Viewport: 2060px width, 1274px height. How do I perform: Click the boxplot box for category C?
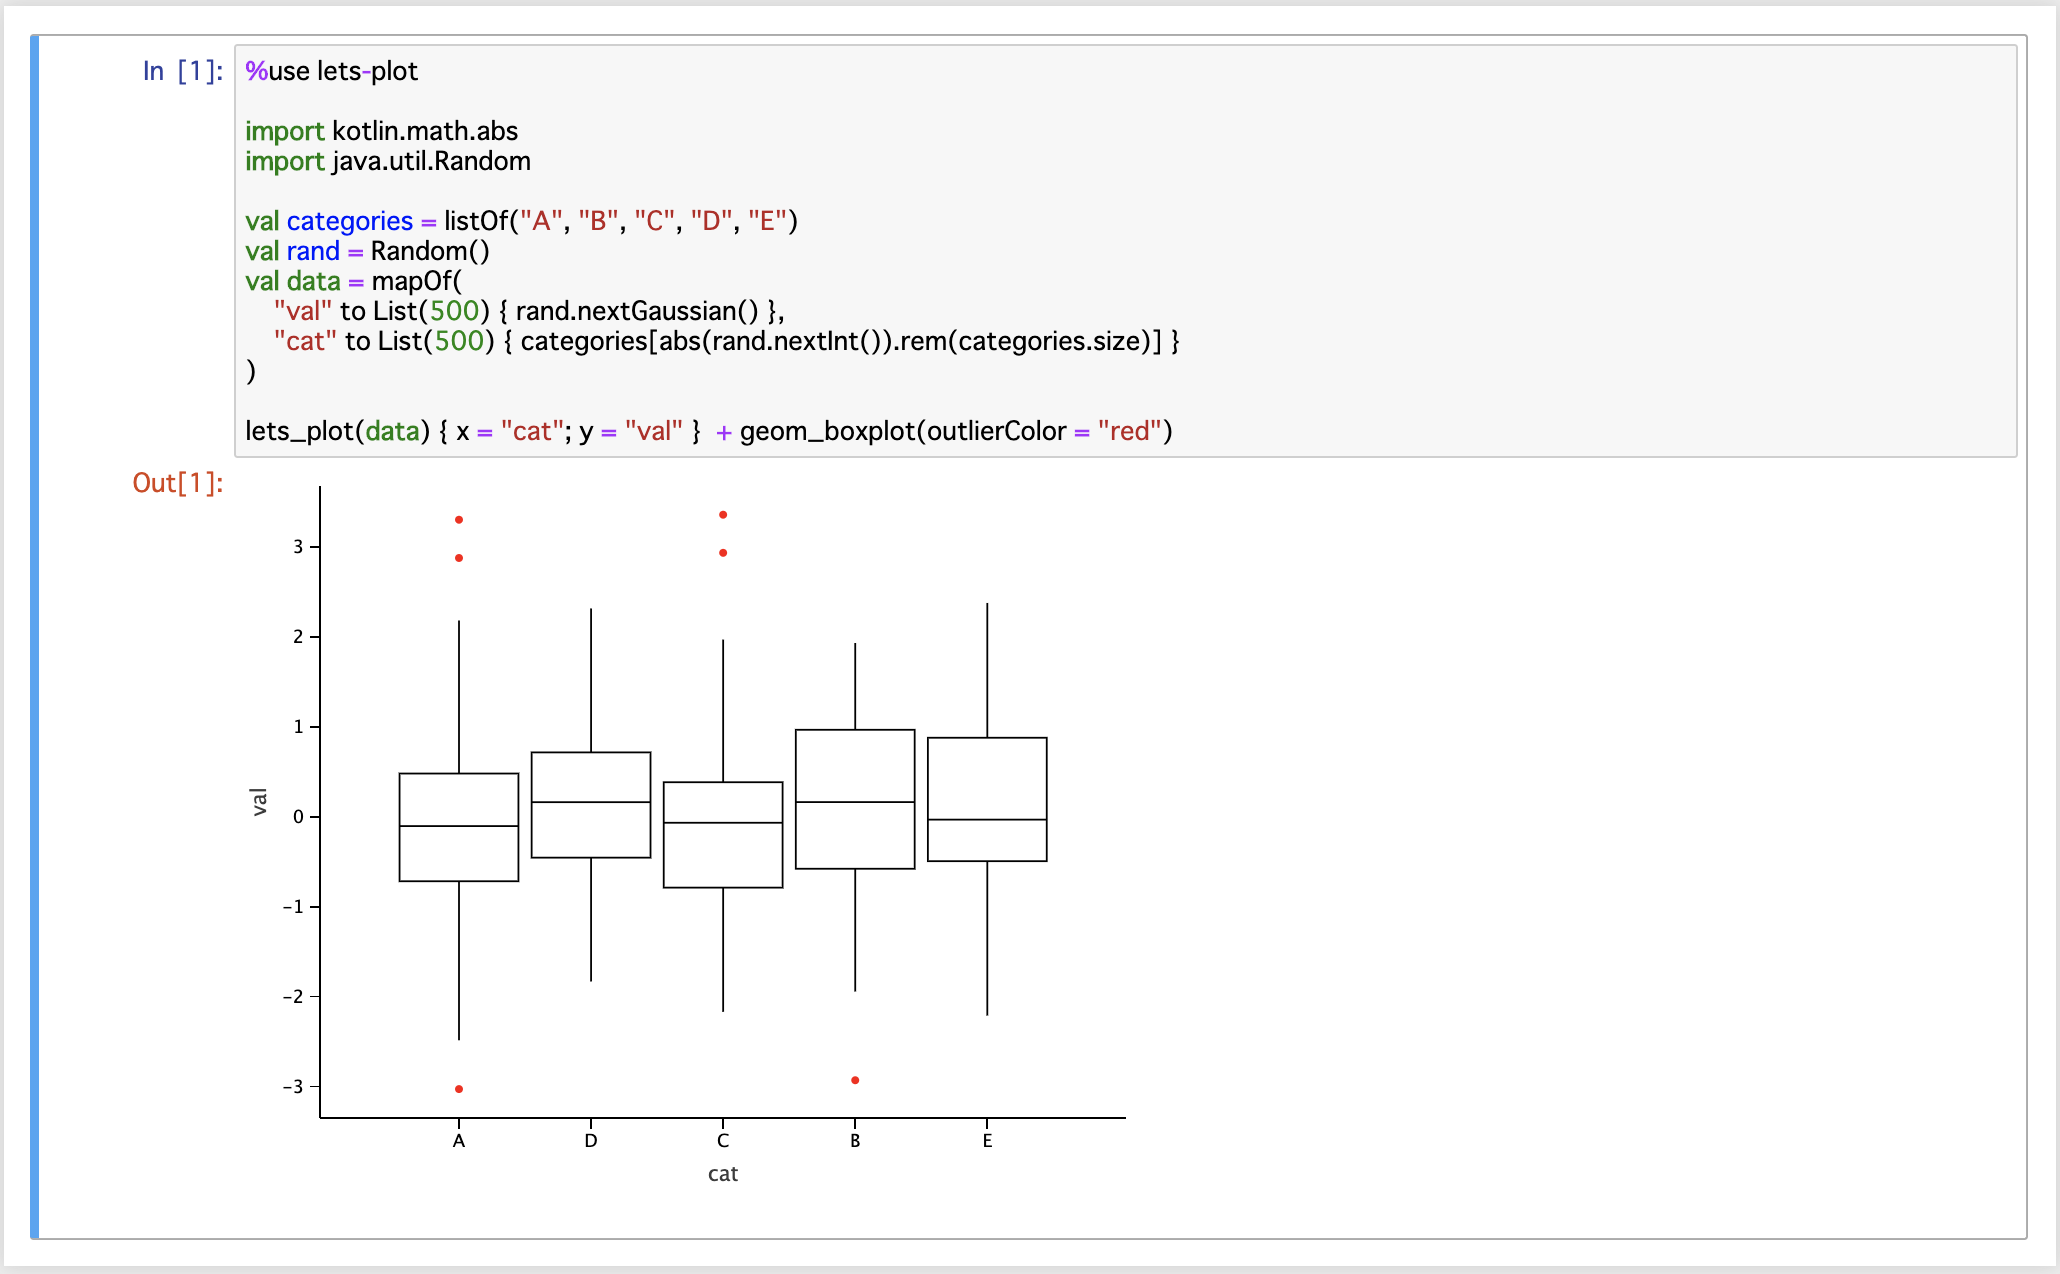click(723, 835)
